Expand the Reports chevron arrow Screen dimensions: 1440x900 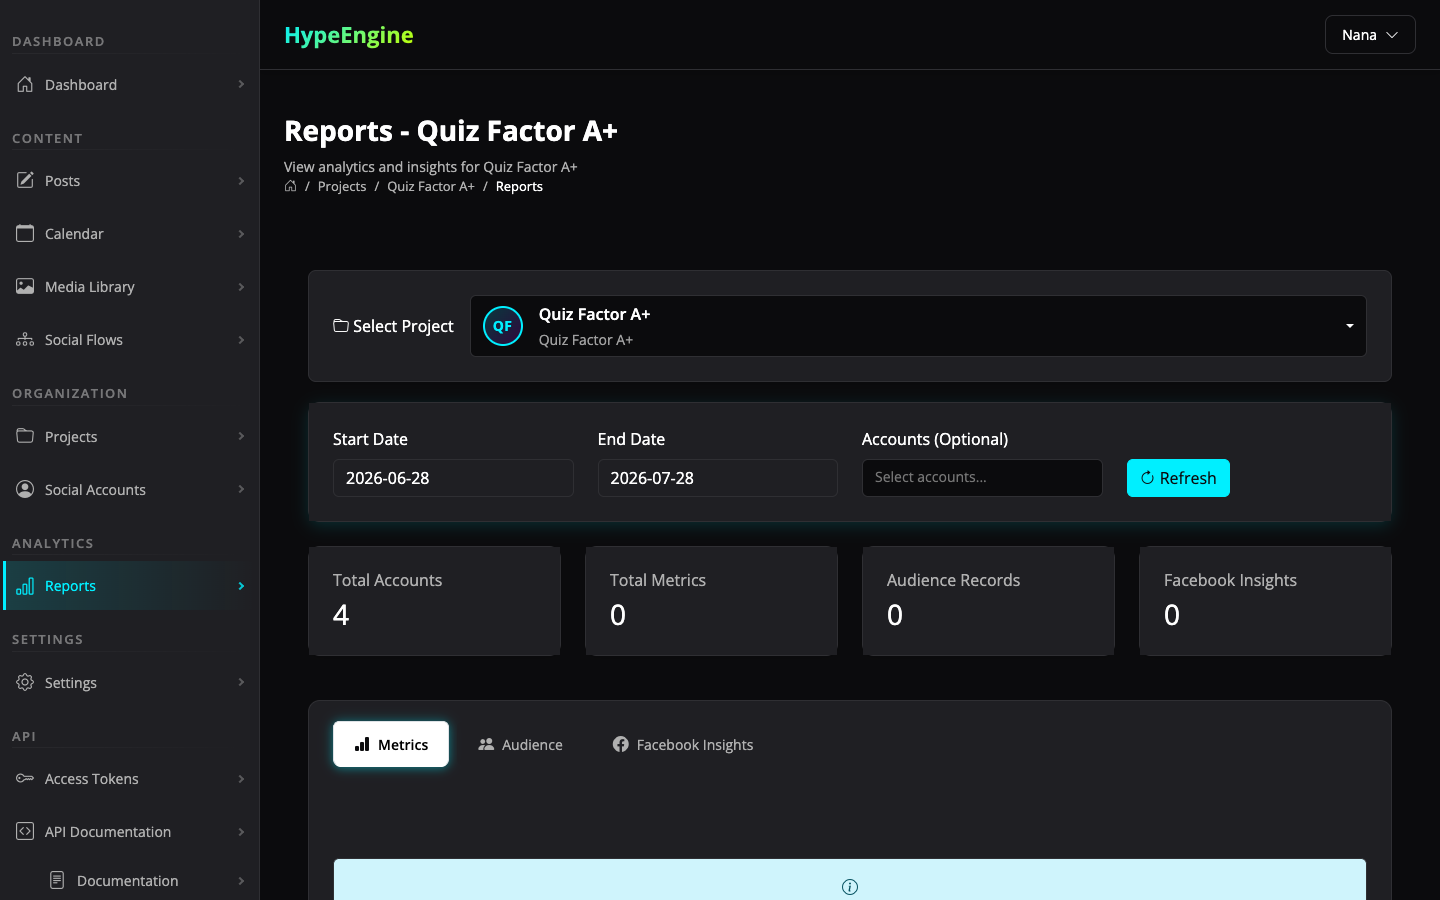(241, 586)
